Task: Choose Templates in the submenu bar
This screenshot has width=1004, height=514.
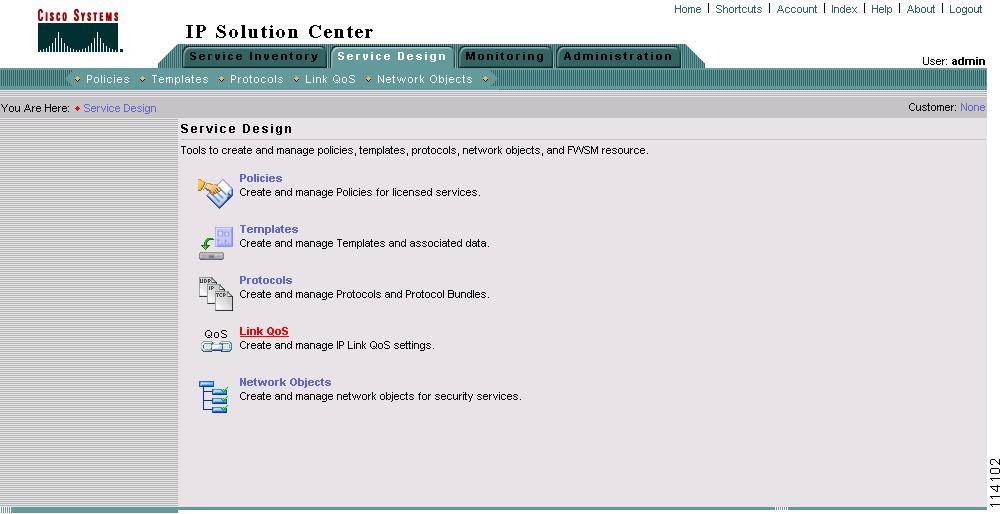Action: tap(180, 79)
